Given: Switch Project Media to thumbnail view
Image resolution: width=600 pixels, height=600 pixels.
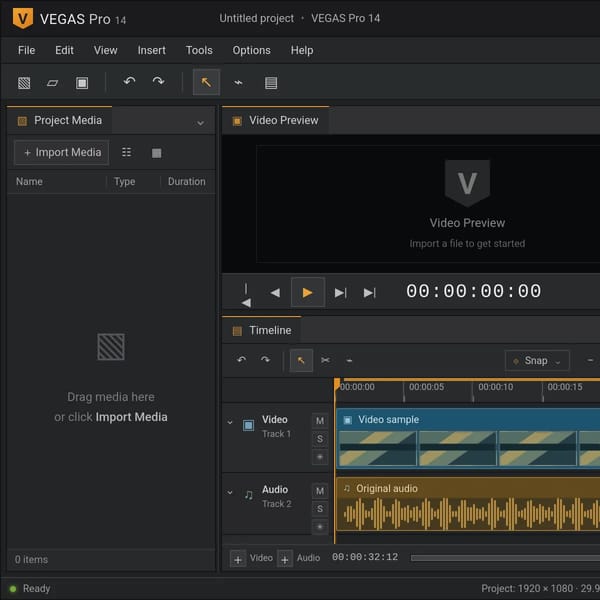Looking at the screenshot, I should point(157,153).
